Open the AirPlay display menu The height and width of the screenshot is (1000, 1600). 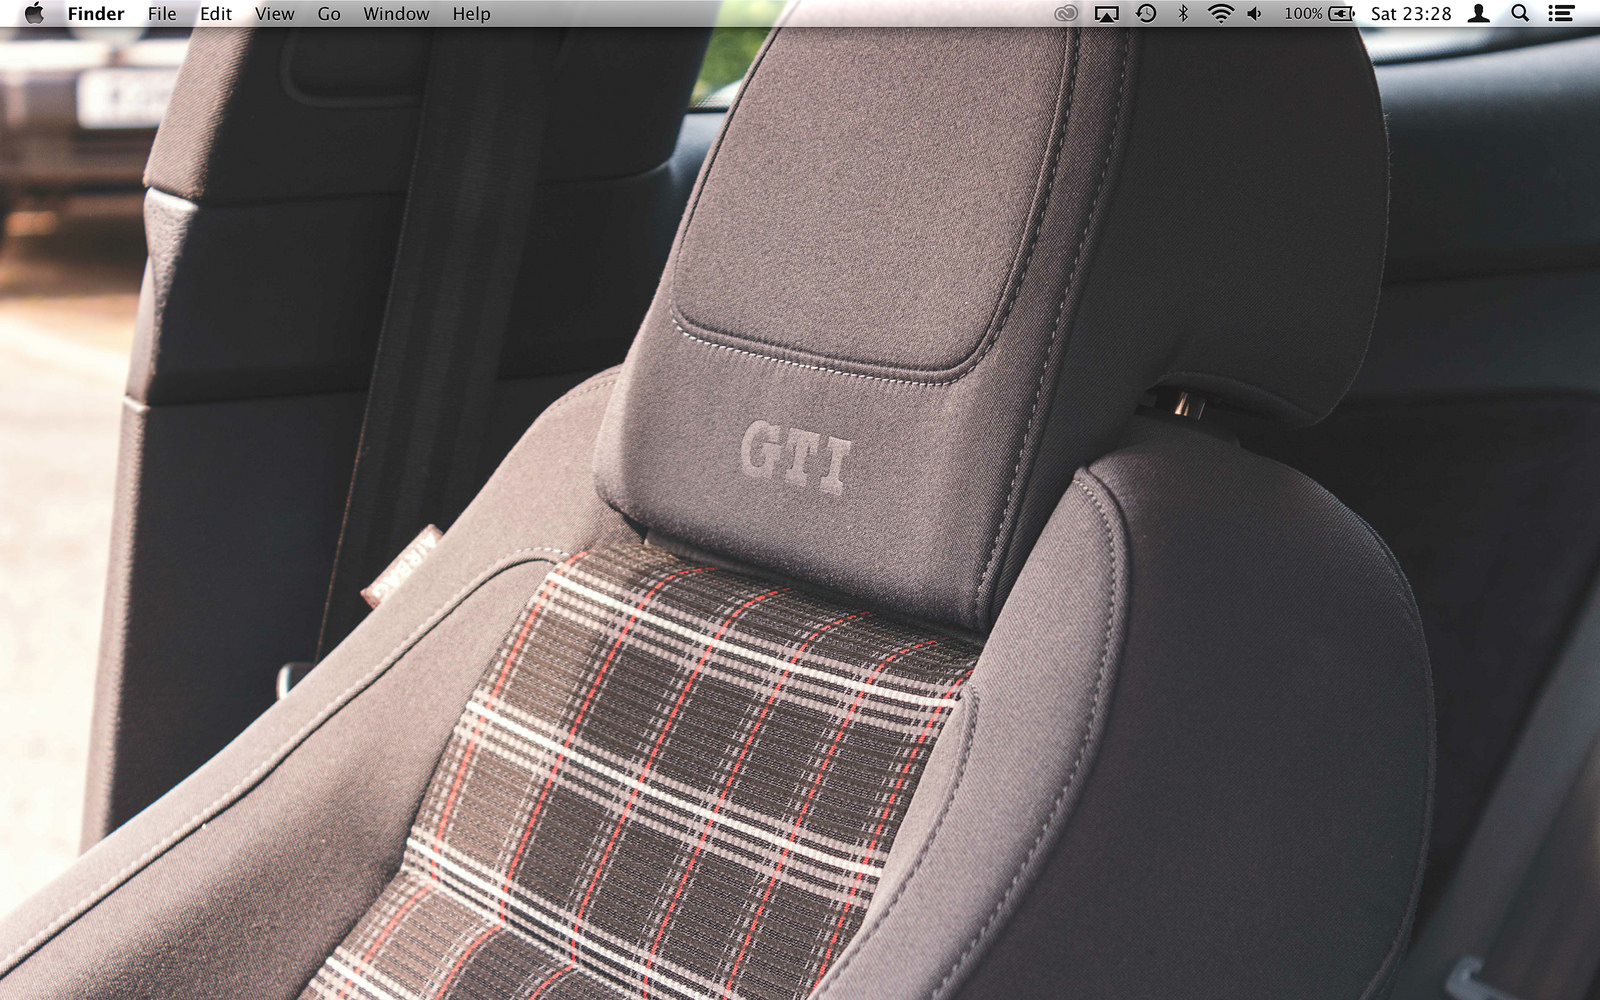pyautogui.click(x=1107, y=13)
